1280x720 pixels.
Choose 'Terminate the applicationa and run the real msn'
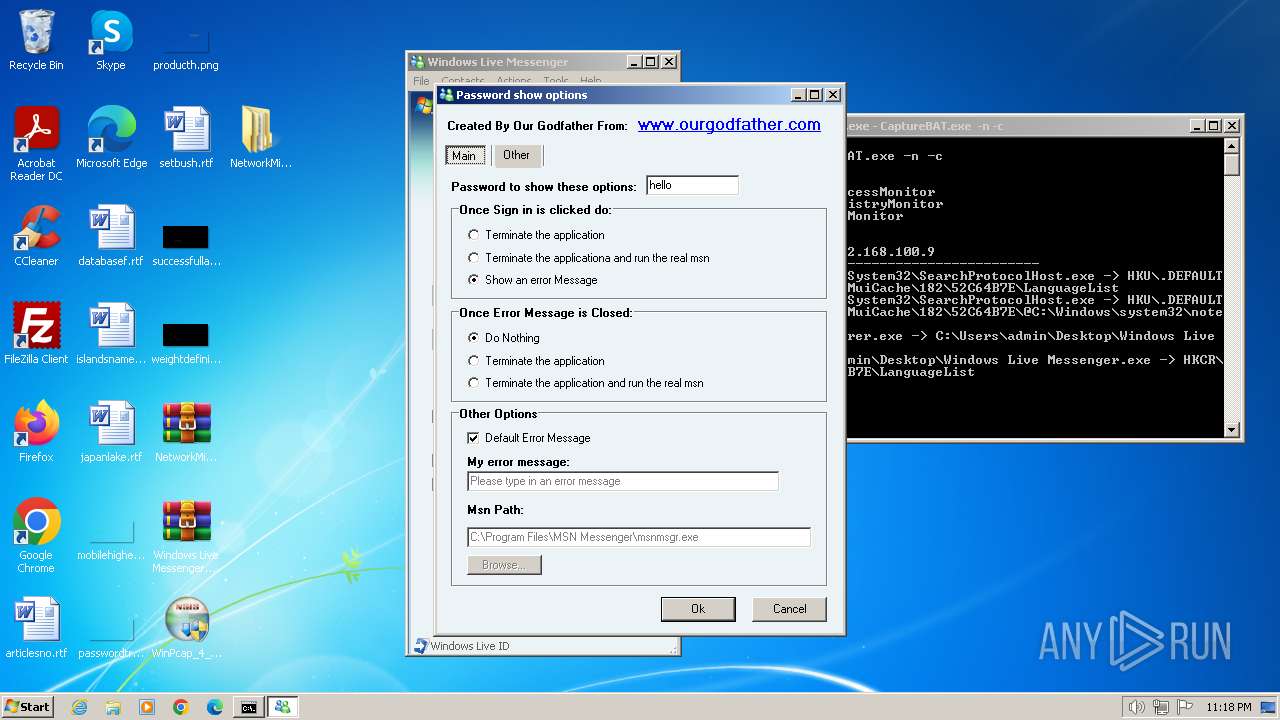589,258
